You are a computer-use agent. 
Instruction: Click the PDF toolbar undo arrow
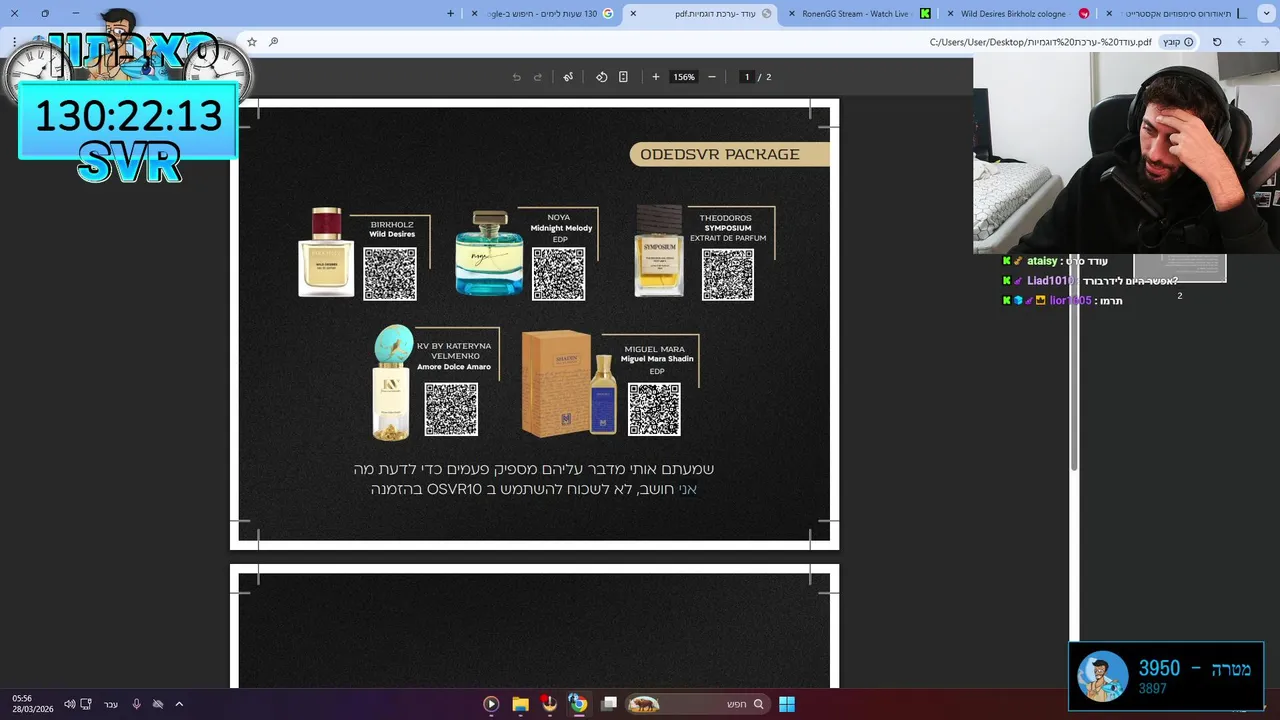click(517, 77)
